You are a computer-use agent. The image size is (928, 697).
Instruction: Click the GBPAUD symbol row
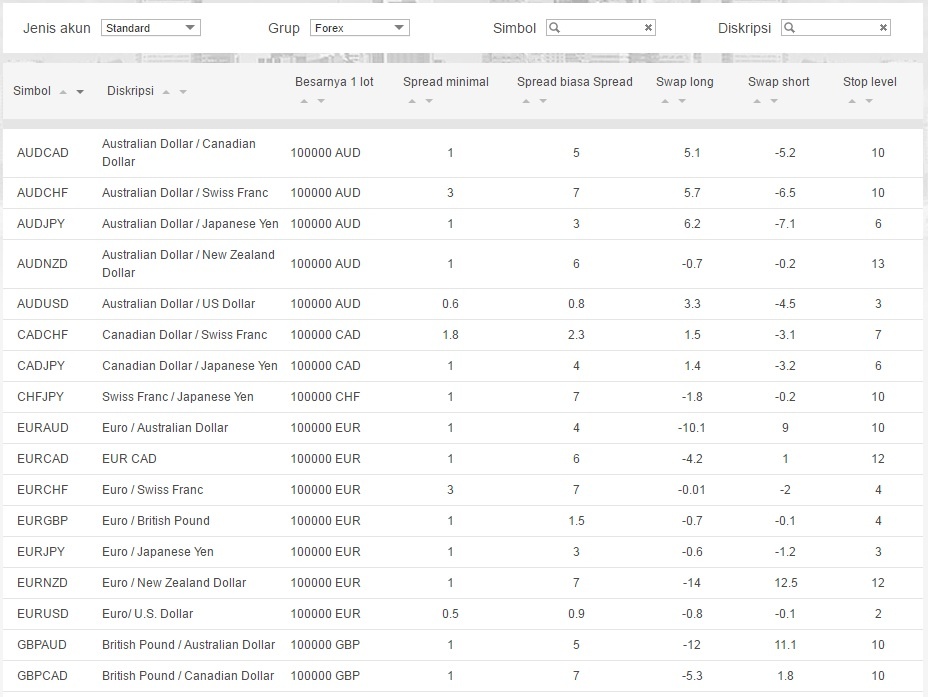pos(41,645)
